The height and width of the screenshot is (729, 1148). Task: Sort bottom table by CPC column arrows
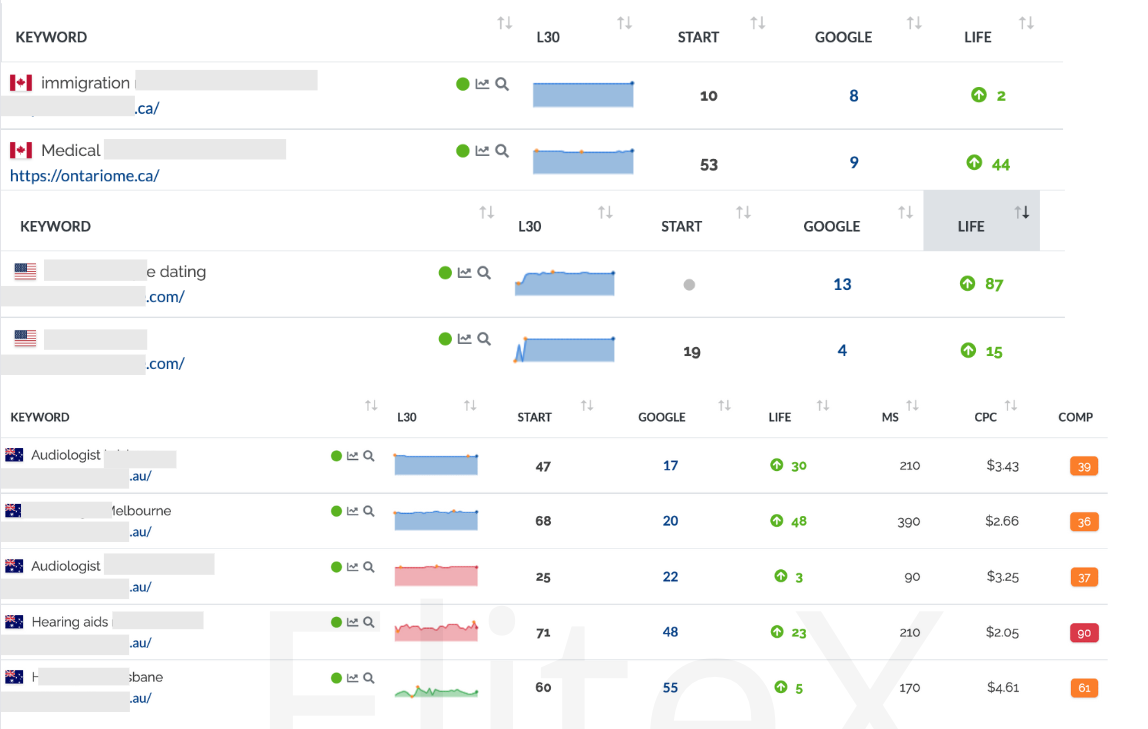[1011, 405]
